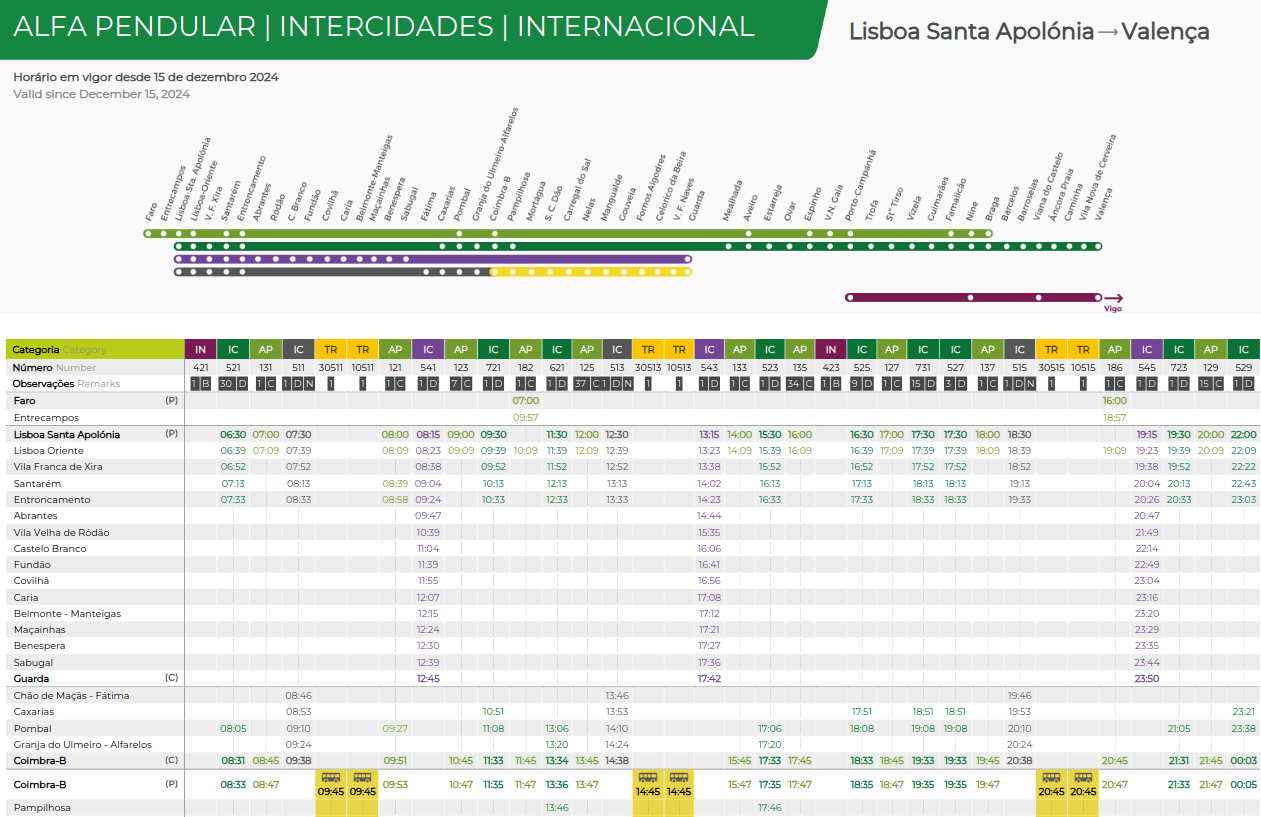Click the 17:42 arrival in the Guarda row
1261x817 pixels.
tap(710, 678)
